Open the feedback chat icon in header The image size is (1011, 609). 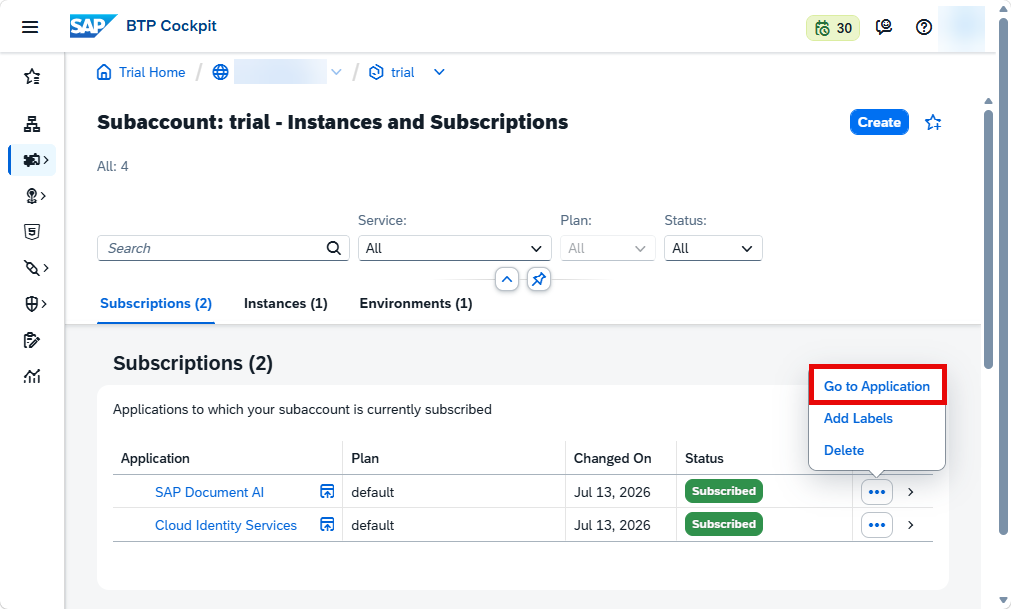(884, 27)
